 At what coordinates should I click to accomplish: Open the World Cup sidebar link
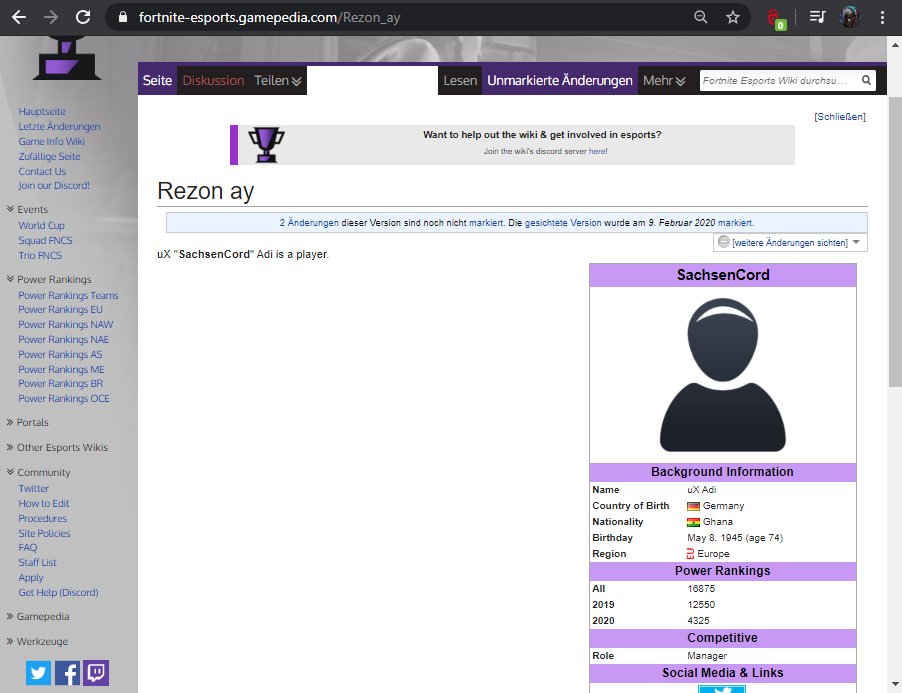pos(41,225)
